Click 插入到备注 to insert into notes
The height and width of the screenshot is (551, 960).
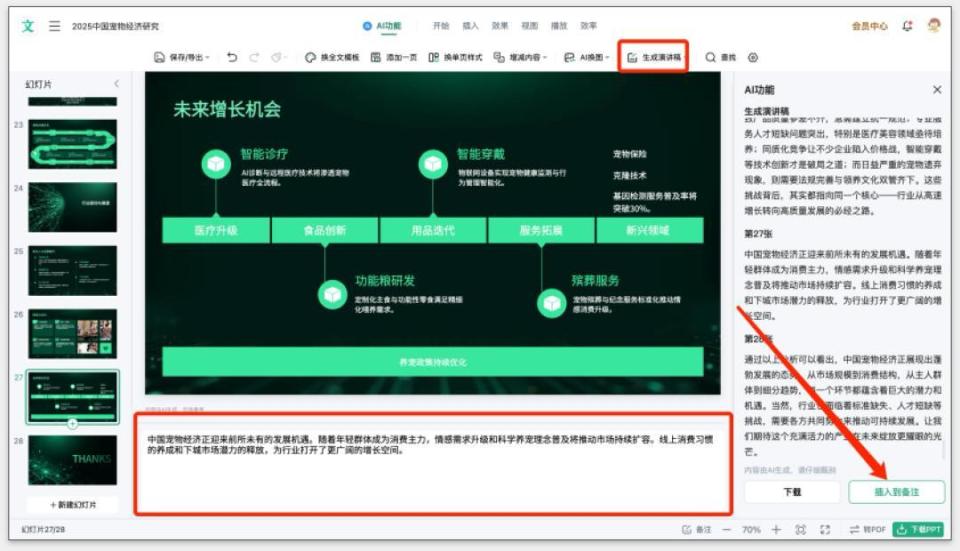pyautogui.click(x=896, y=492)
